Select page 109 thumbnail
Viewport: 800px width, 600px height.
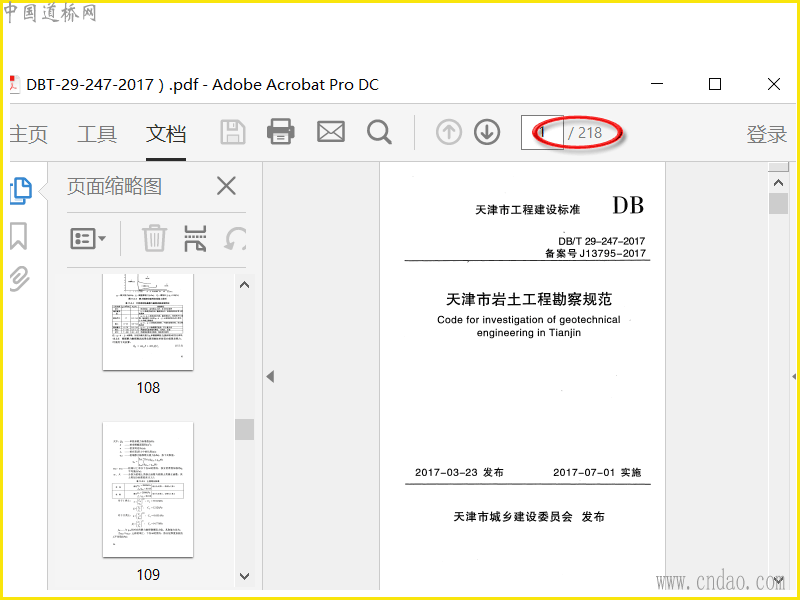point(148,490)
